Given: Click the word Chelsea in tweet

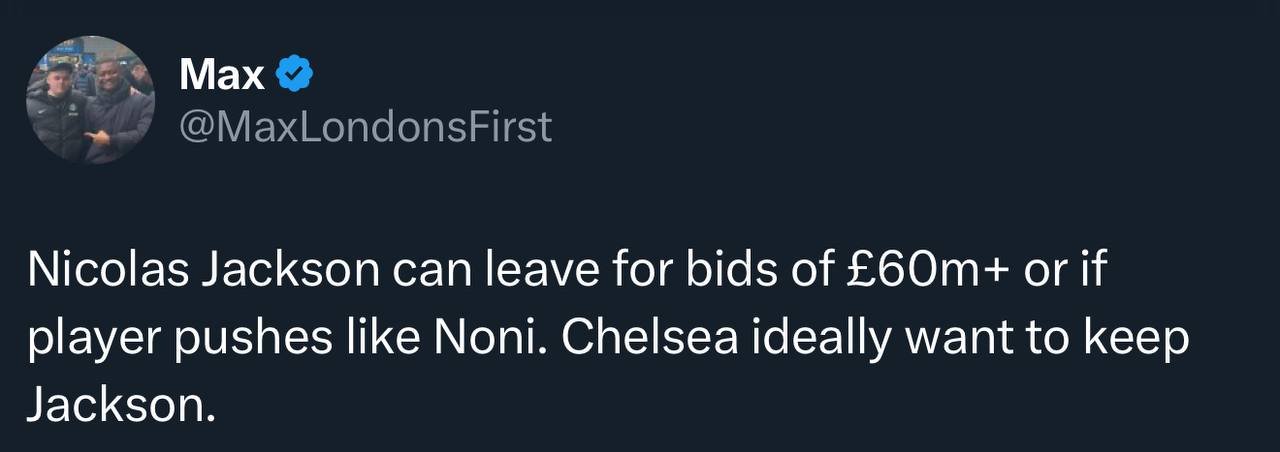Looking at the screenshot, I should (x=650, y=340).
